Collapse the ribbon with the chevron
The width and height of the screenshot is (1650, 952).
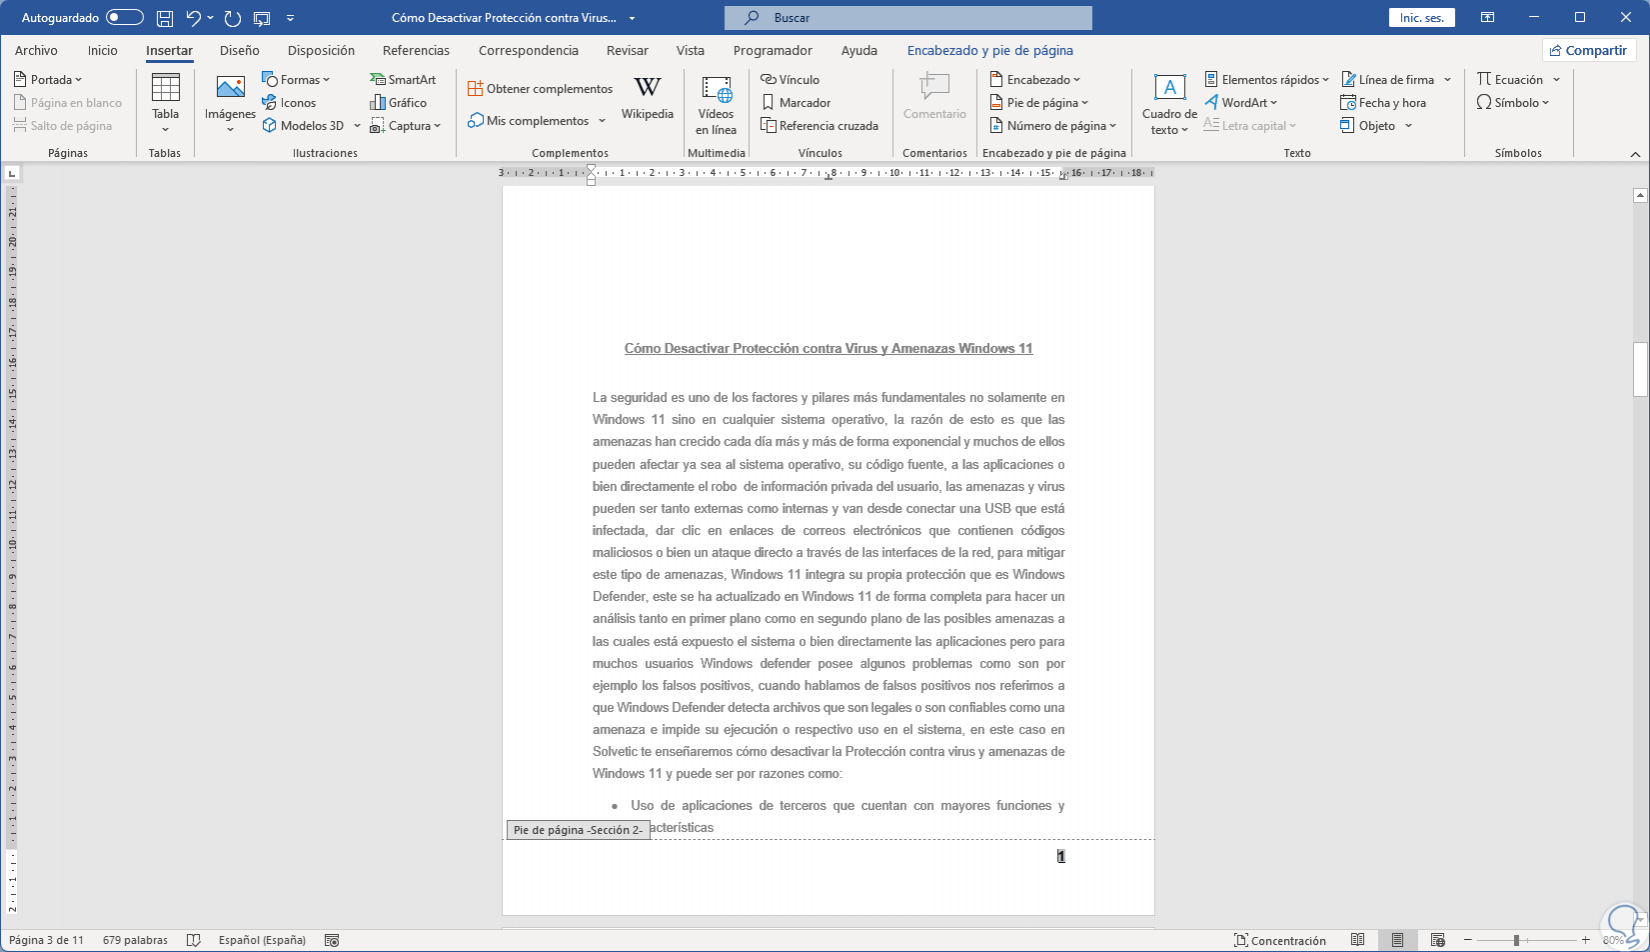point(1635,154)
